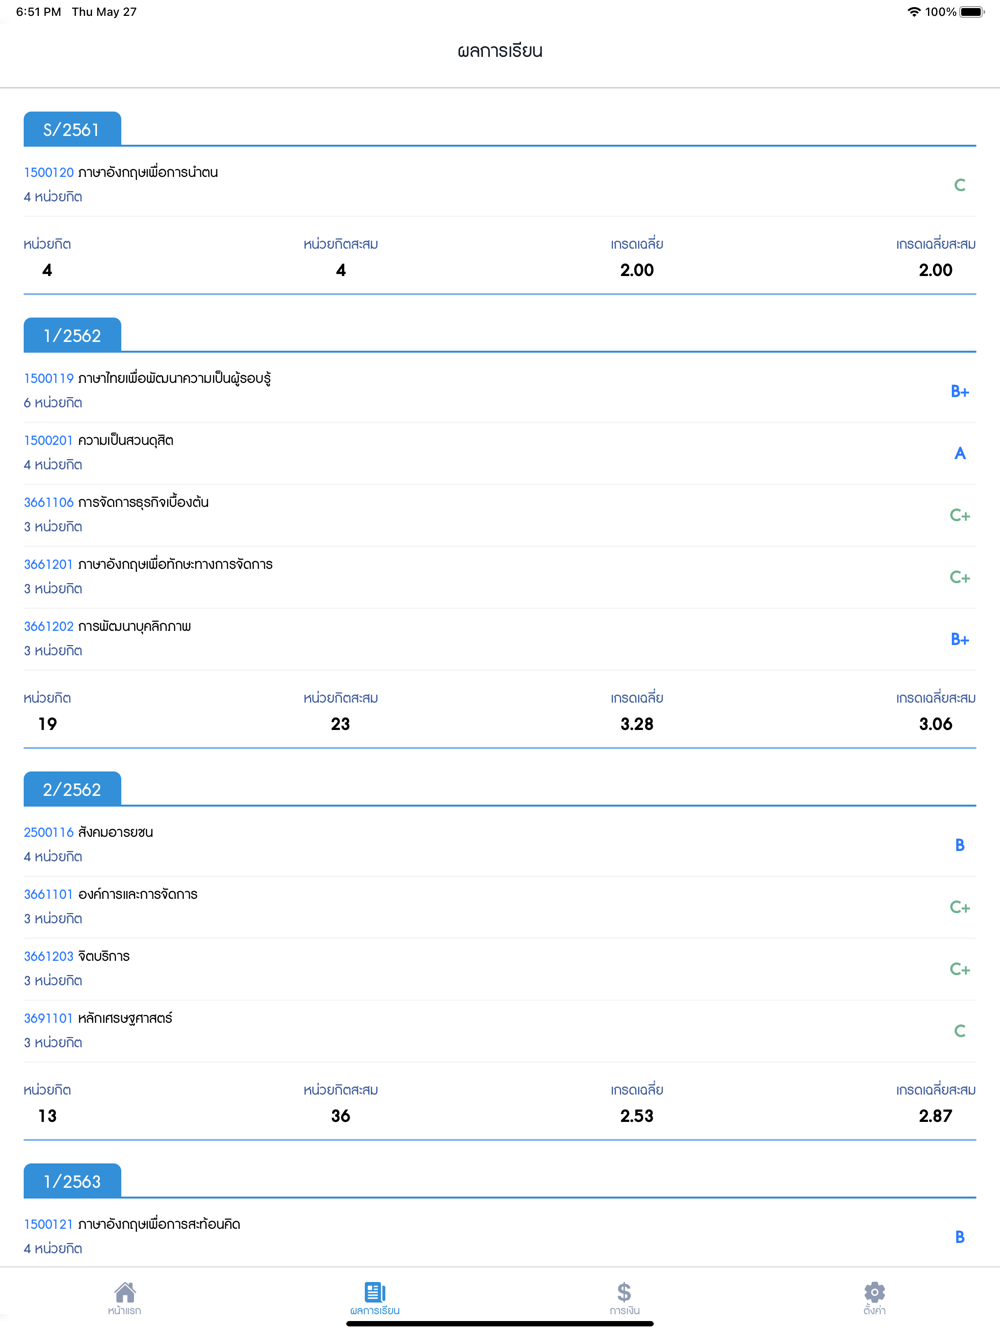
Task: Click grade C for course 3691101
Action: tap(960, 1031)
